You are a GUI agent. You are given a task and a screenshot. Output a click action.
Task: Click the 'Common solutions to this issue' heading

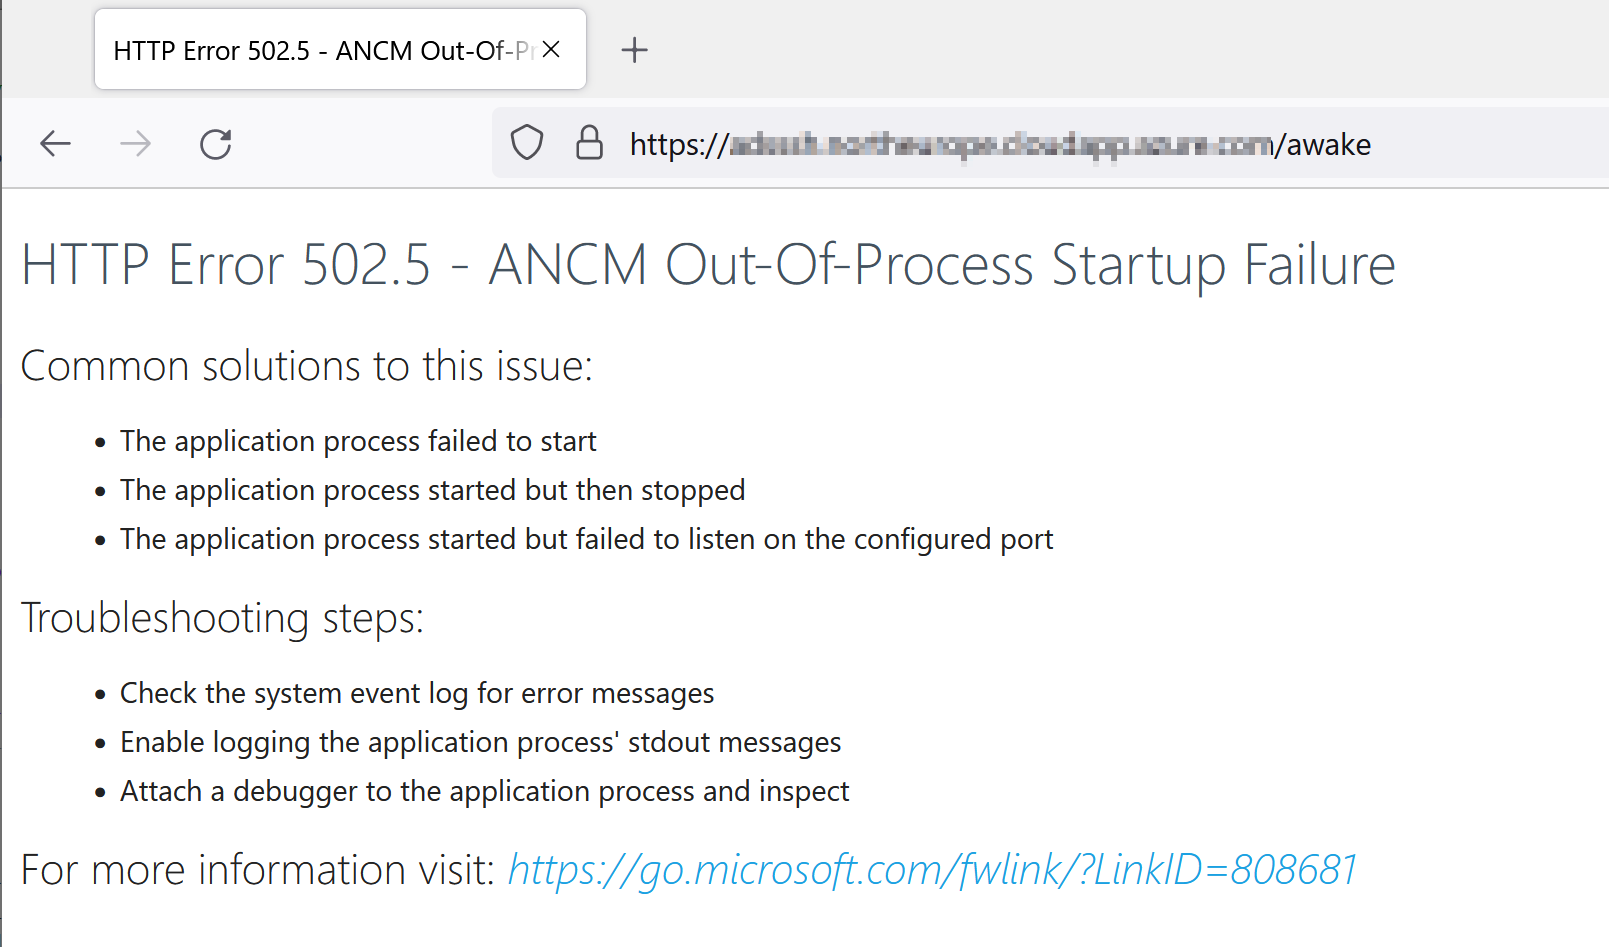point(307,366)
